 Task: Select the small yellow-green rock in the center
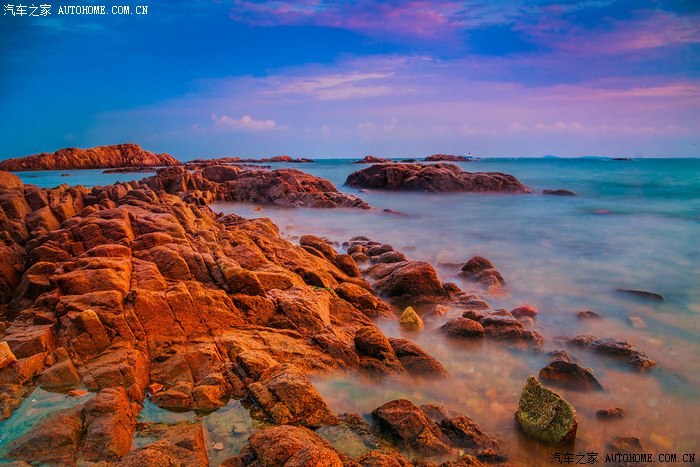pos(411,318)
